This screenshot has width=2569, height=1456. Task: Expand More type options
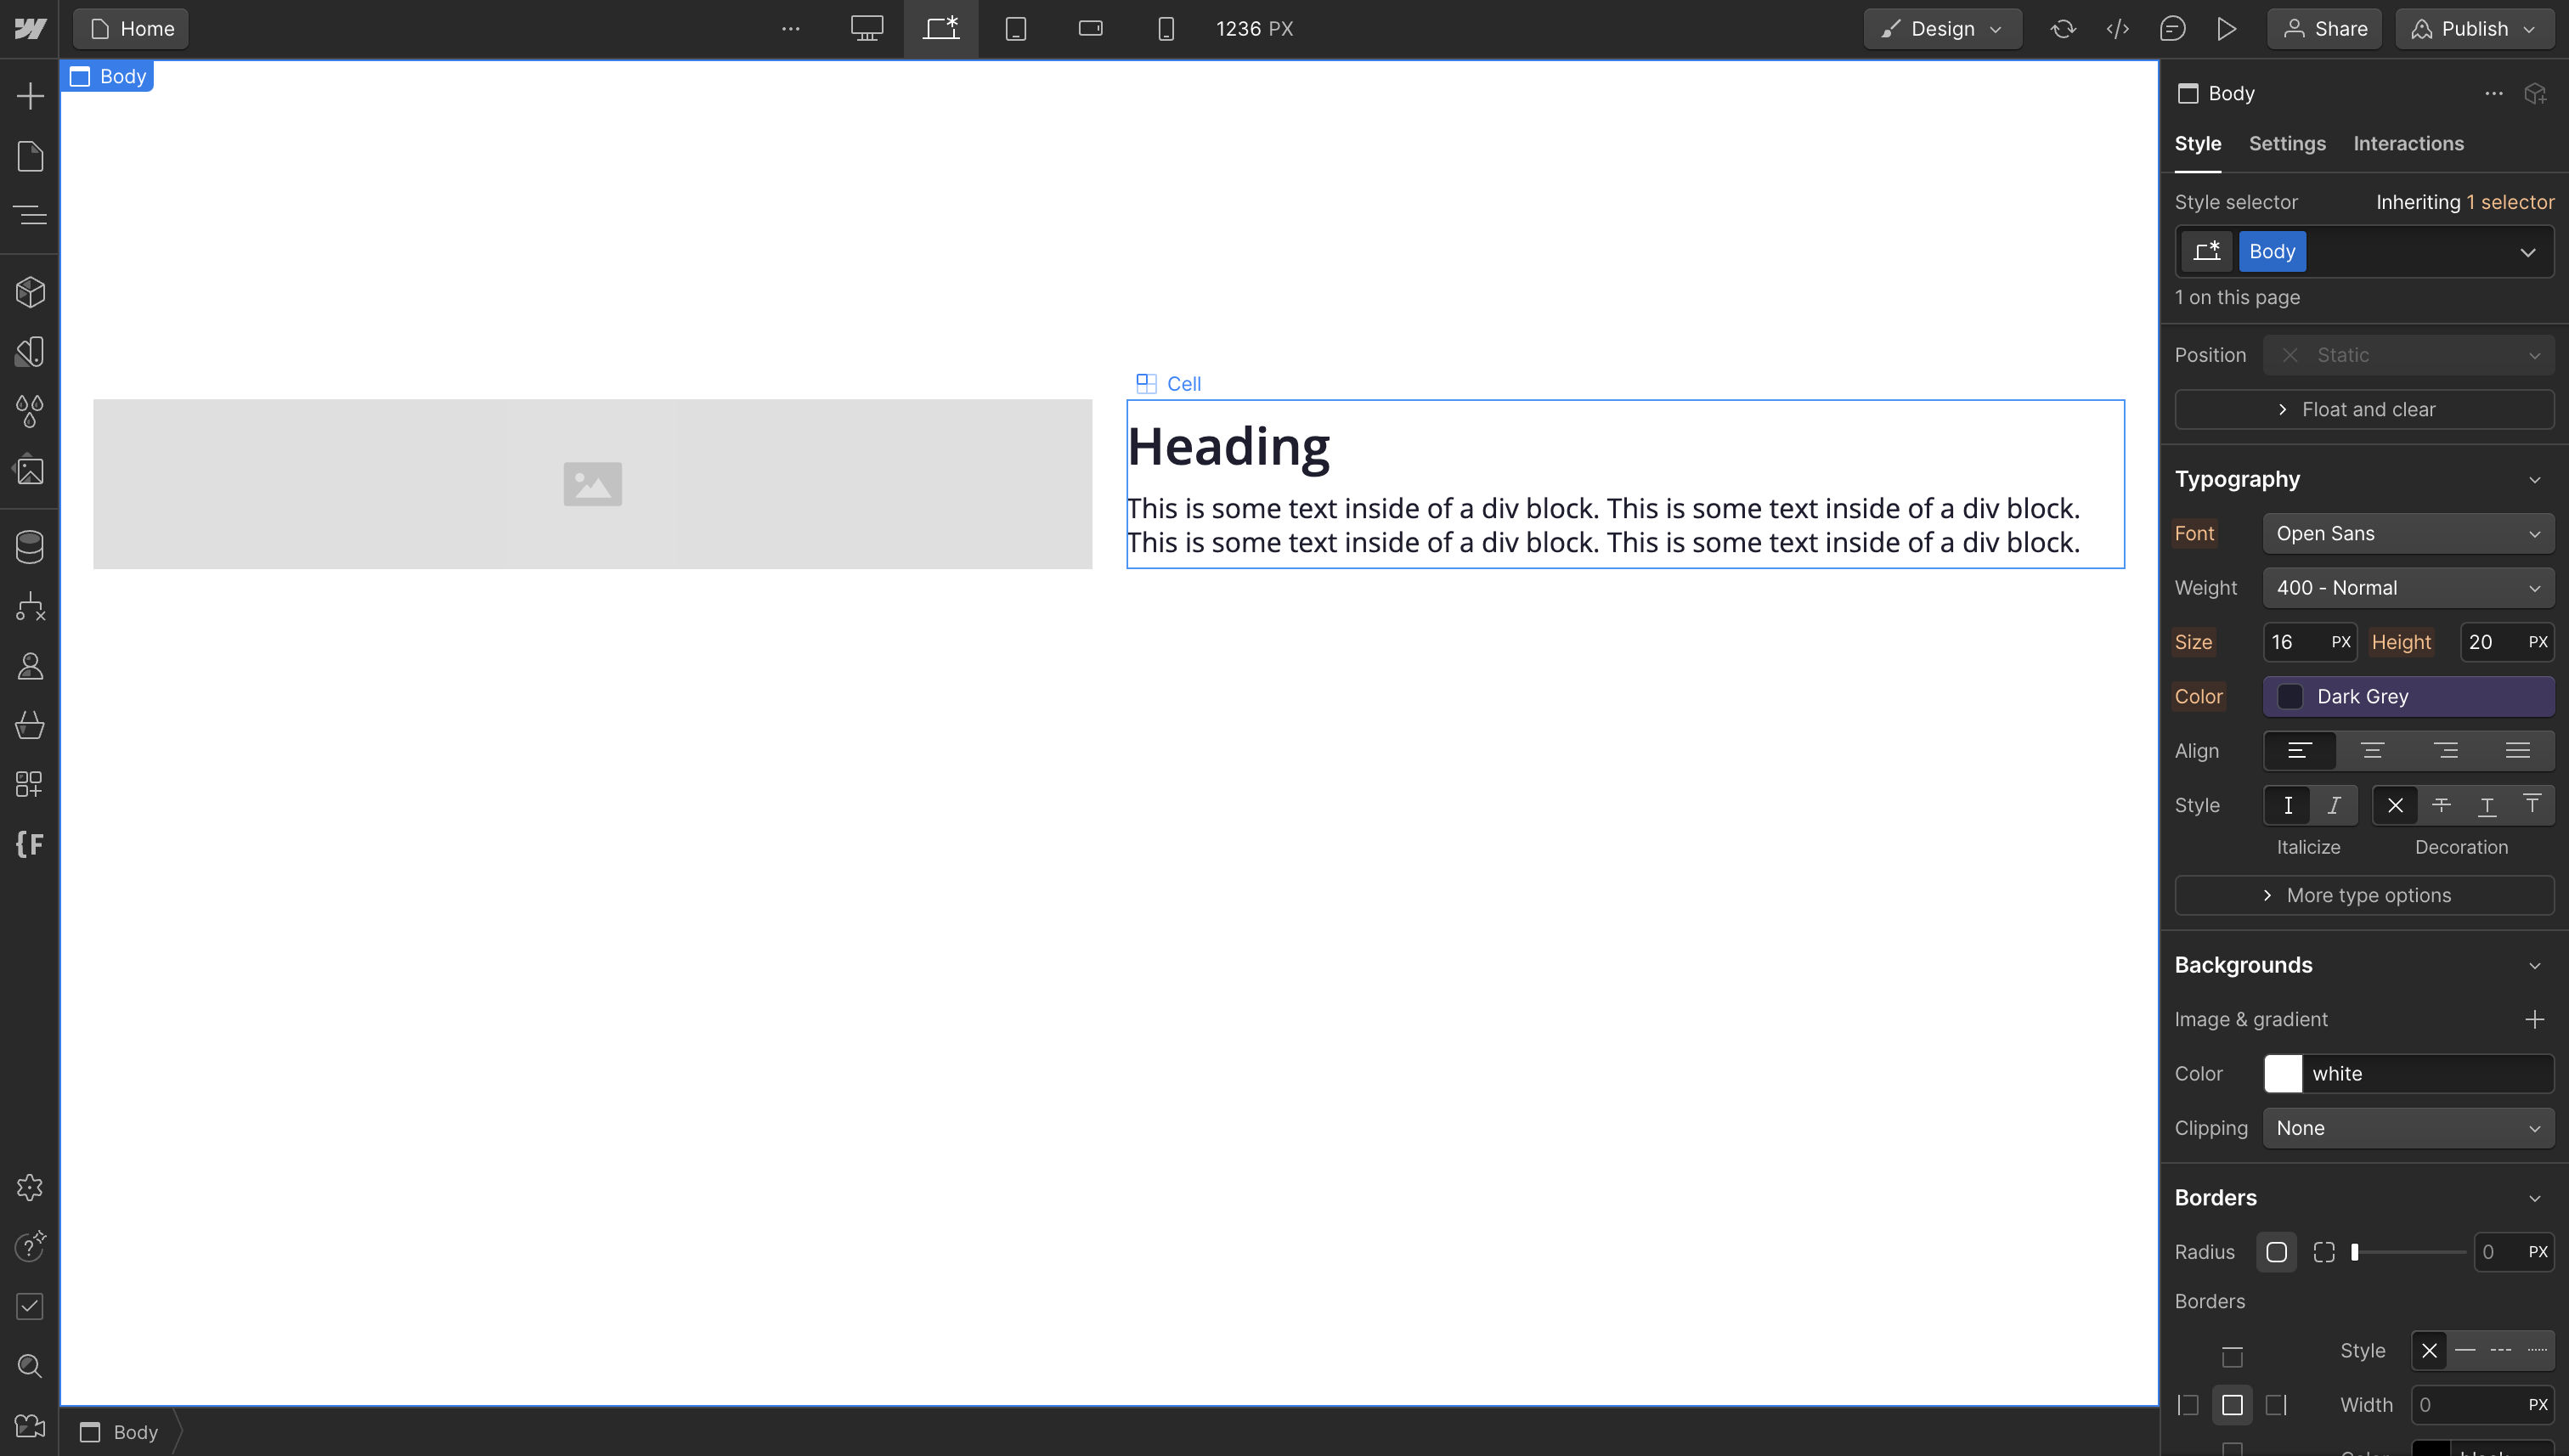click(x=2363, y=895)
